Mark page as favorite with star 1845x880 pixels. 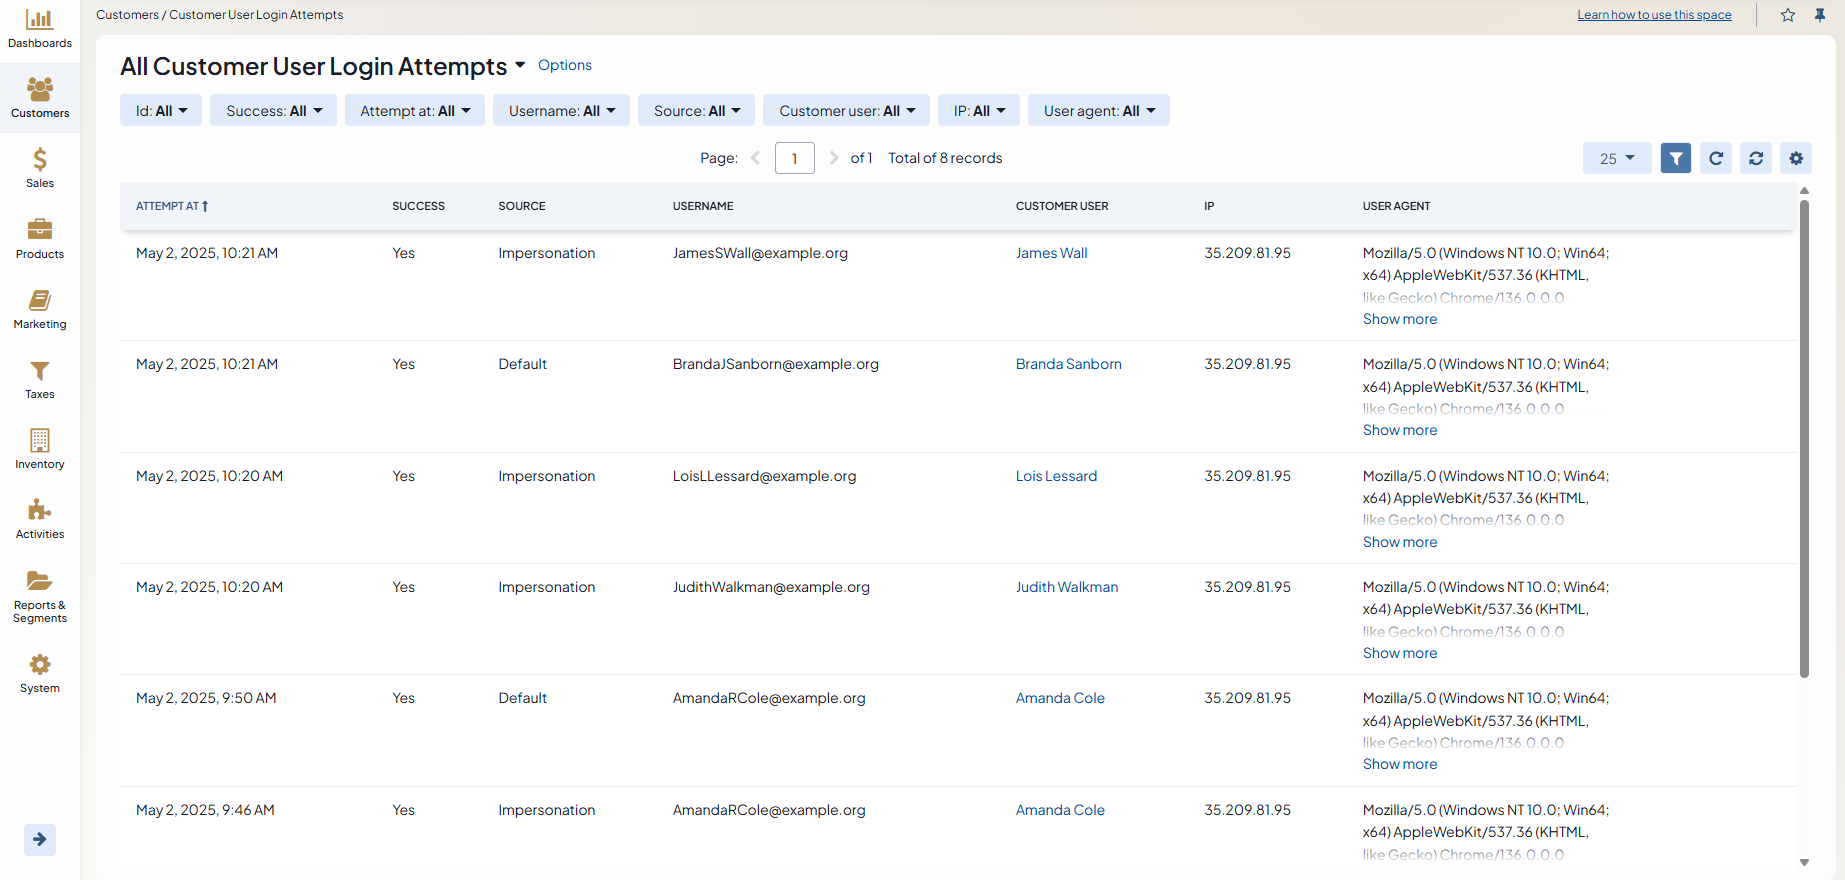click(x=1788, y=15)
